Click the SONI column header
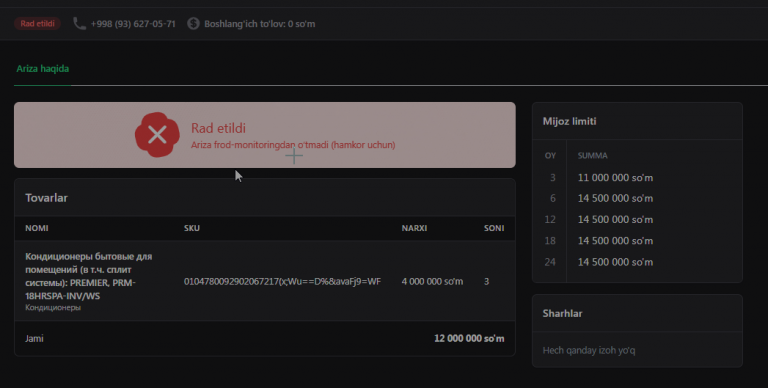The image size is (768, 388). click(494, 228)
